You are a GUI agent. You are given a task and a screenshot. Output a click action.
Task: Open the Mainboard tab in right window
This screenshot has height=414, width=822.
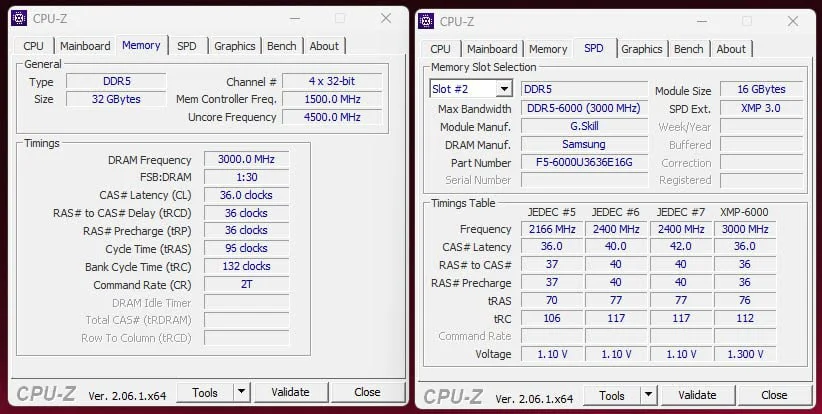[x=492, y=49]
